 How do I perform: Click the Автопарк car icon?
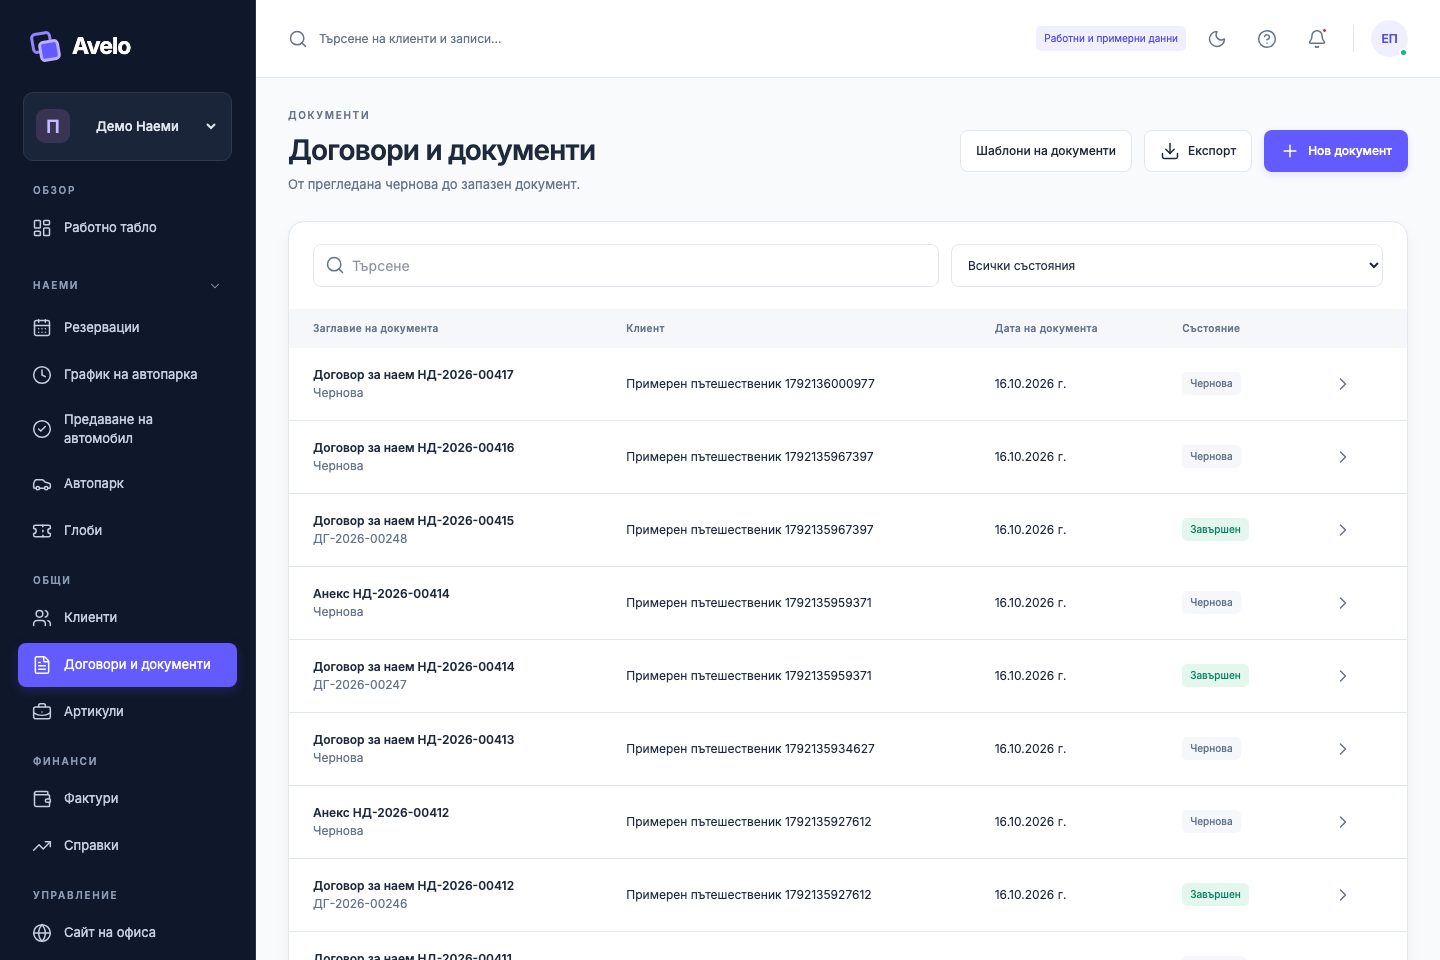(42, 484)
